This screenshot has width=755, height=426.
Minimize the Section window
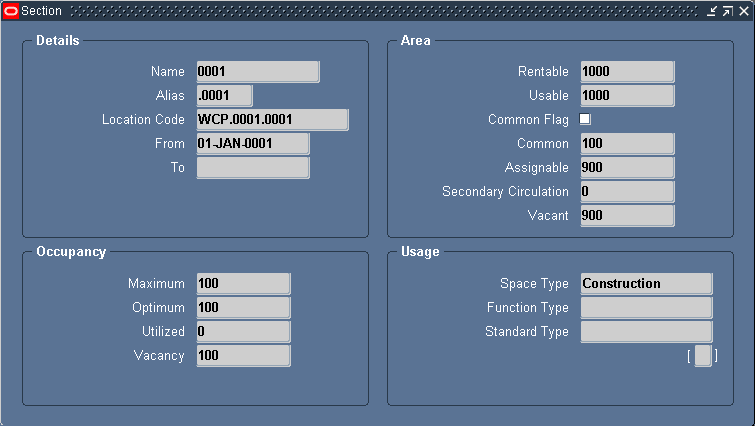pos(712,11)
